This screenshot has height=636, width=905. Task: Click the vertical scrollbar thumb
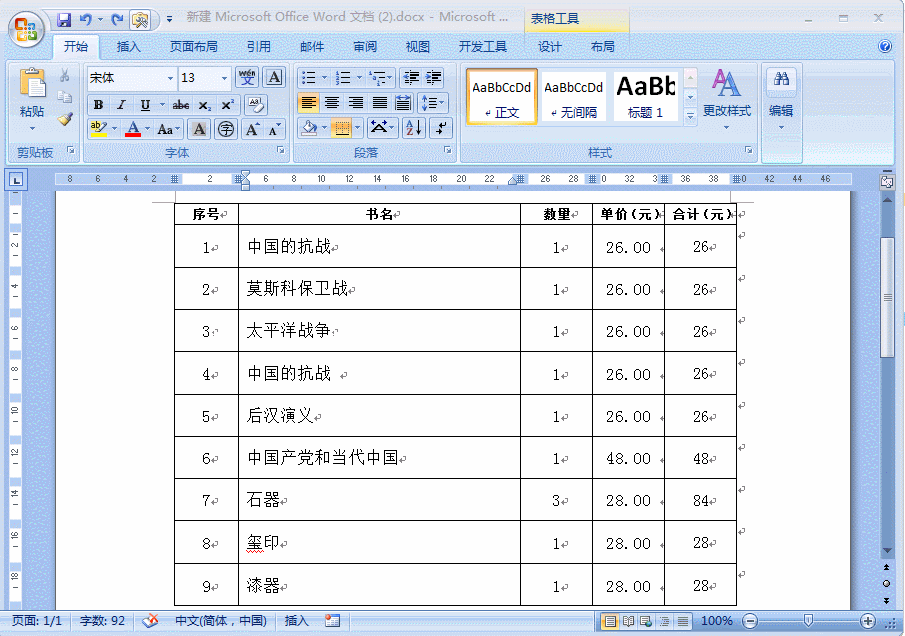pyautogui.click(x=887, y=297)
